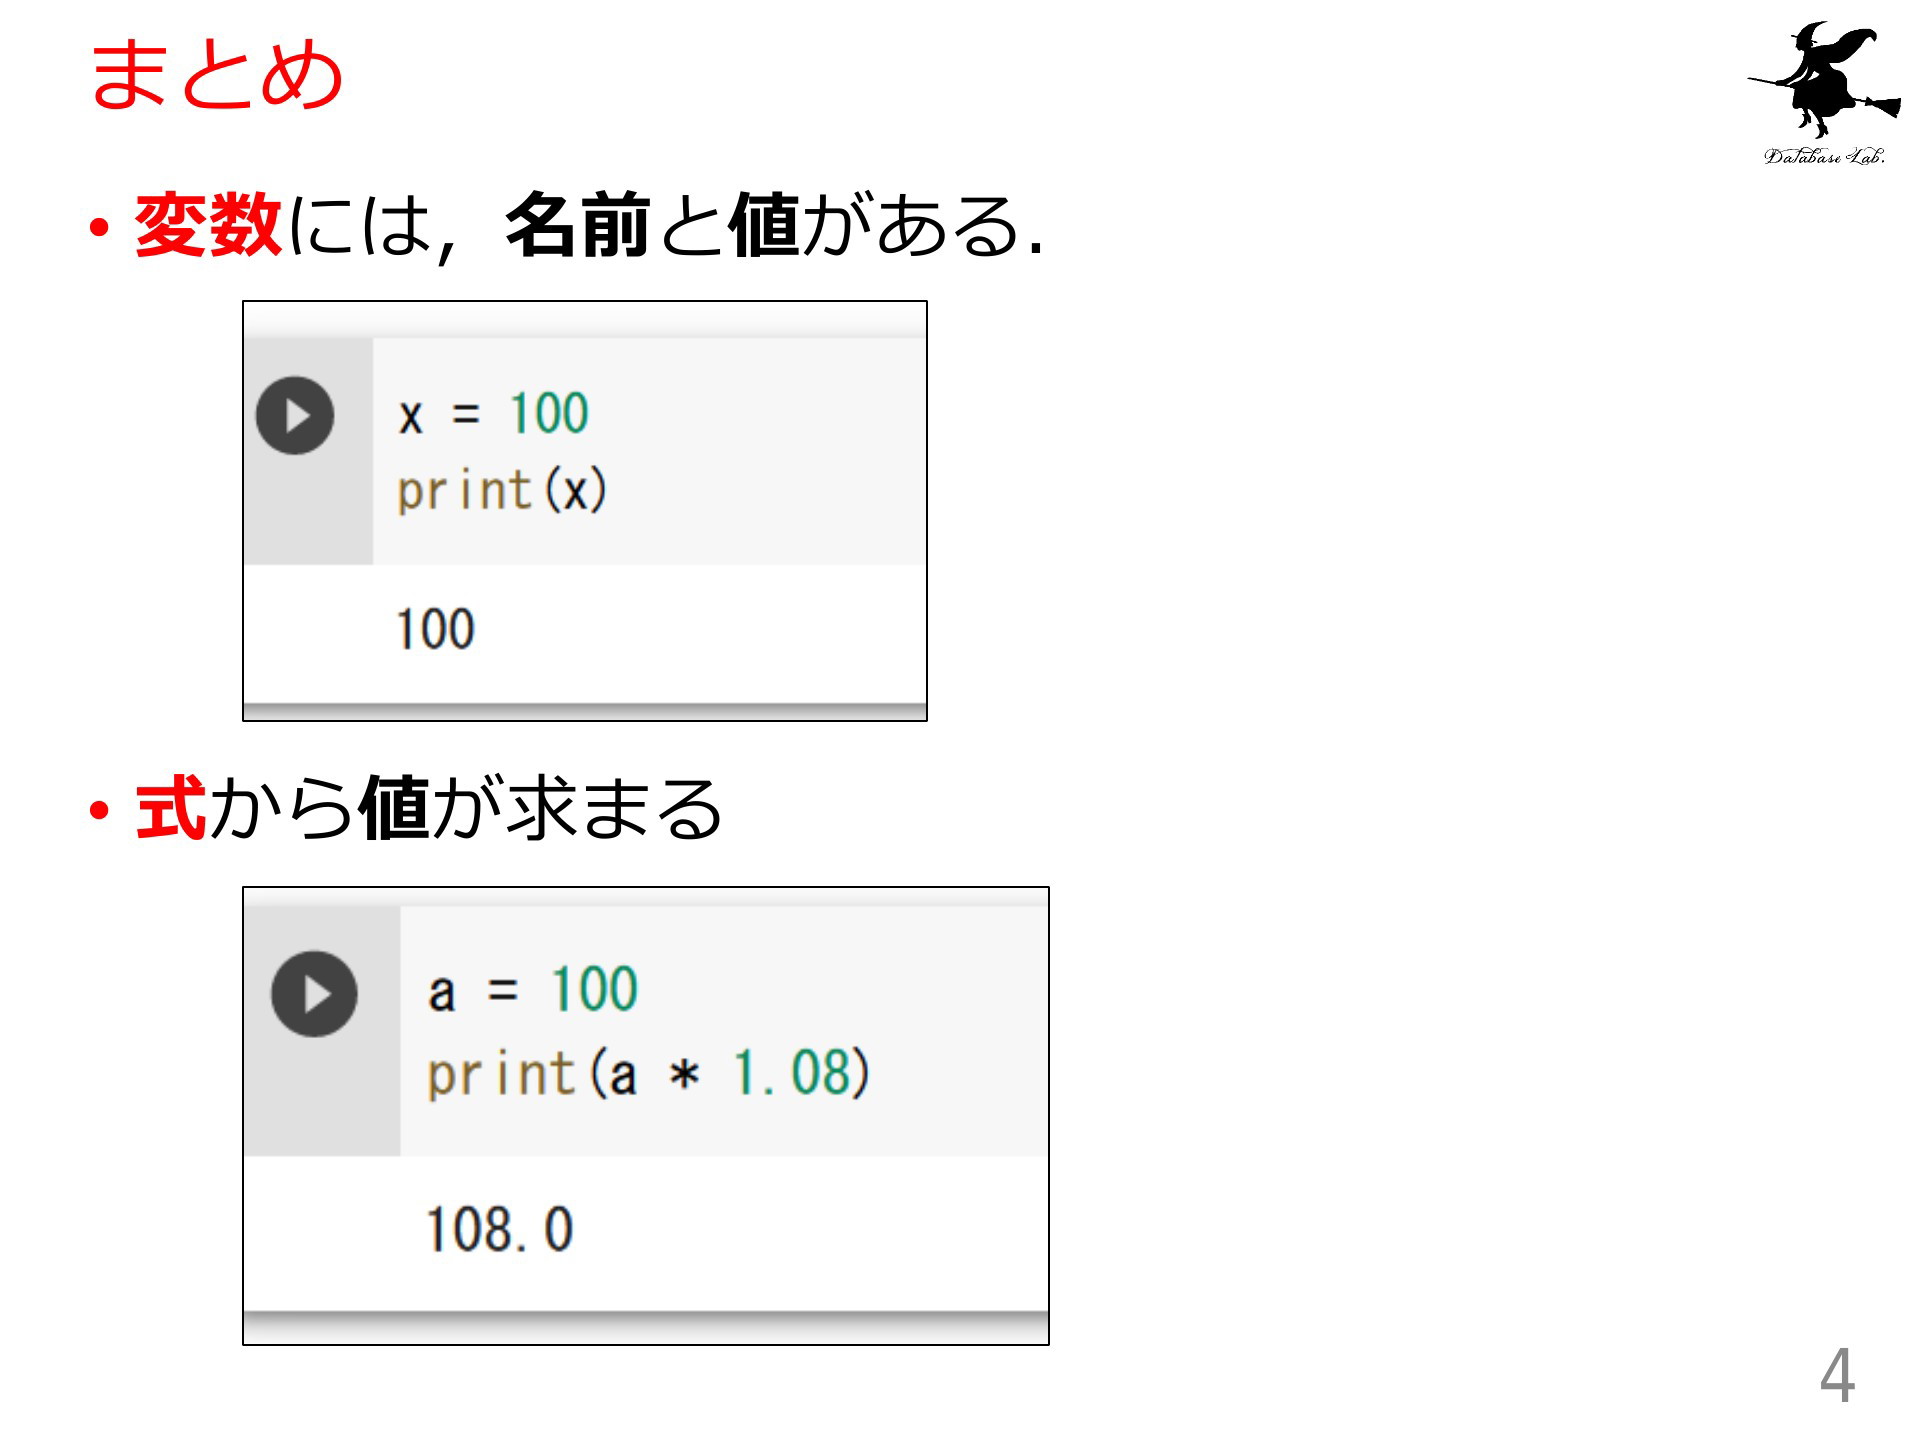Run the a = 100 code cell
The image size is (1920, 1440).
pyautogui.click(x=314, y=994)
